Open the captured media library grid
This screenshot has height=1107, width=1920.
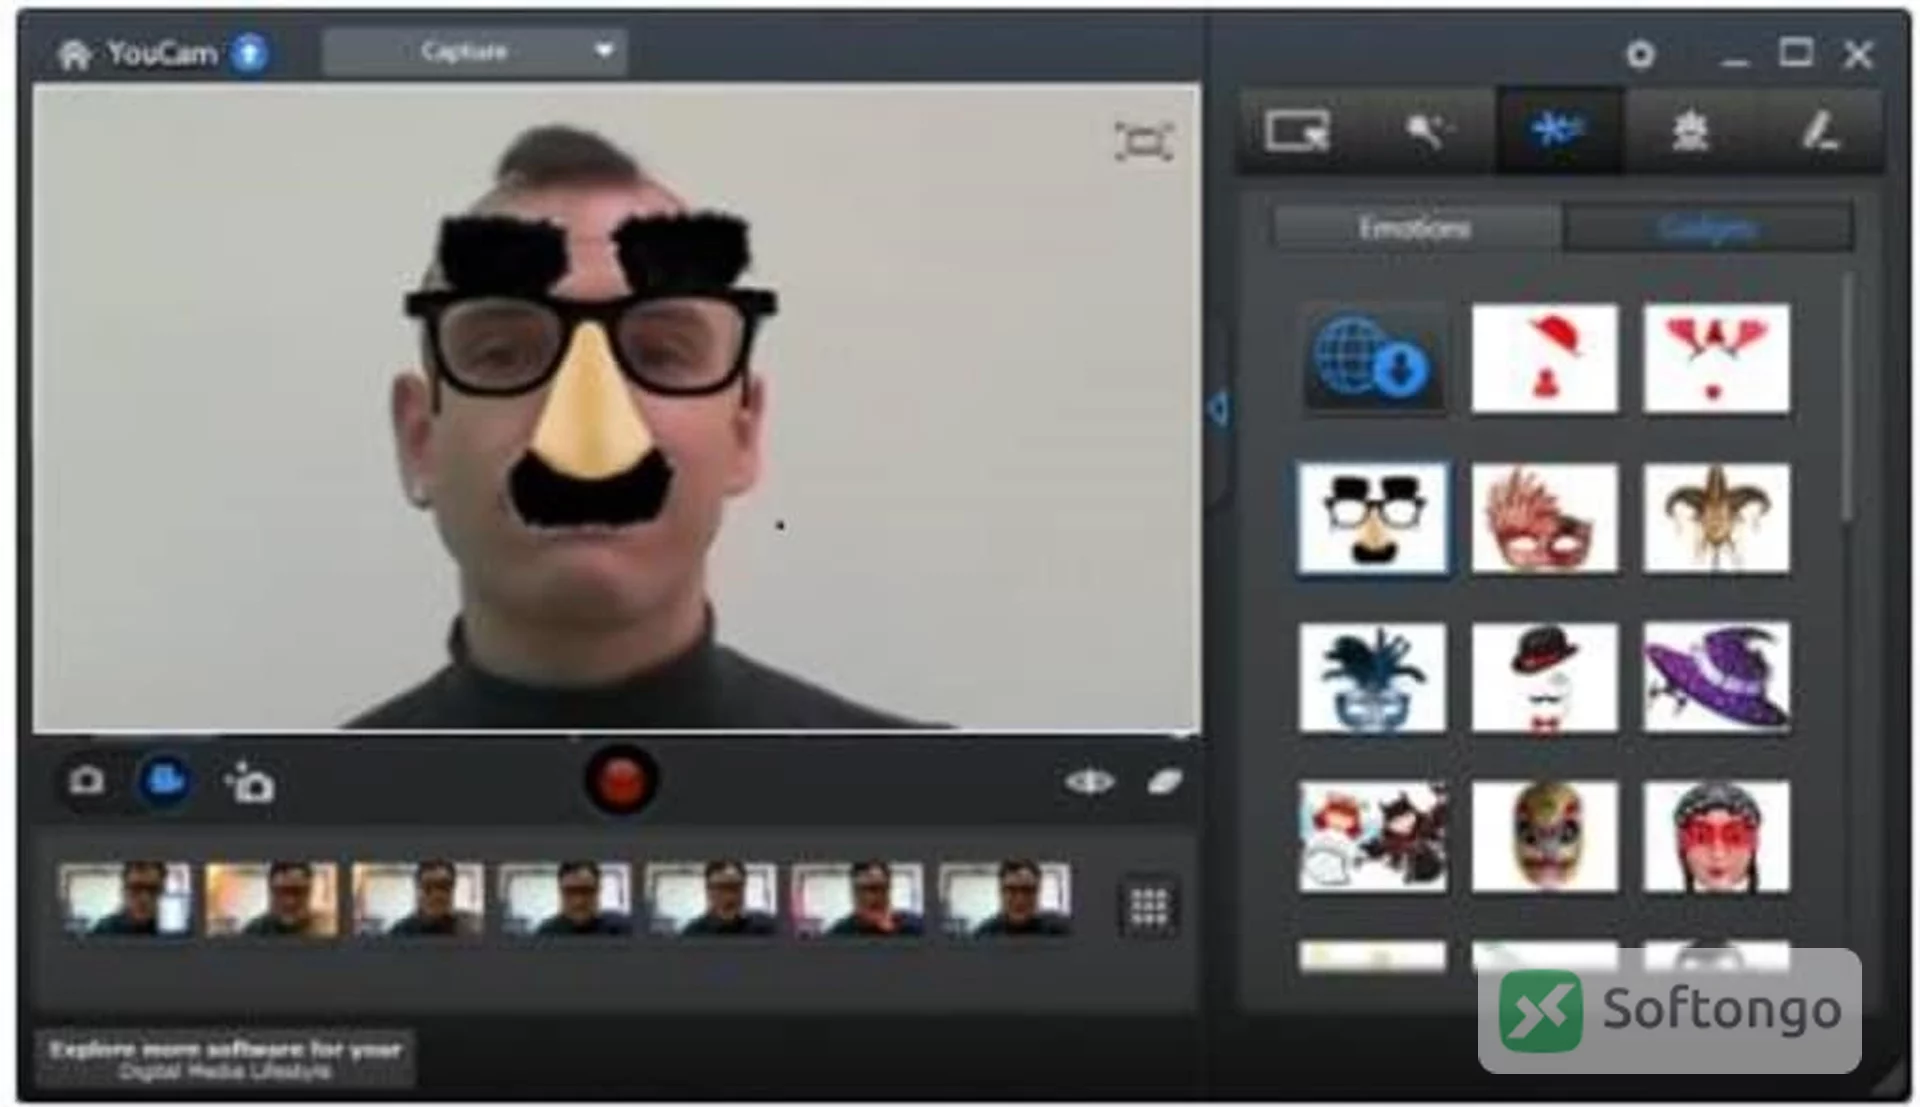(x=1148, y=908)
